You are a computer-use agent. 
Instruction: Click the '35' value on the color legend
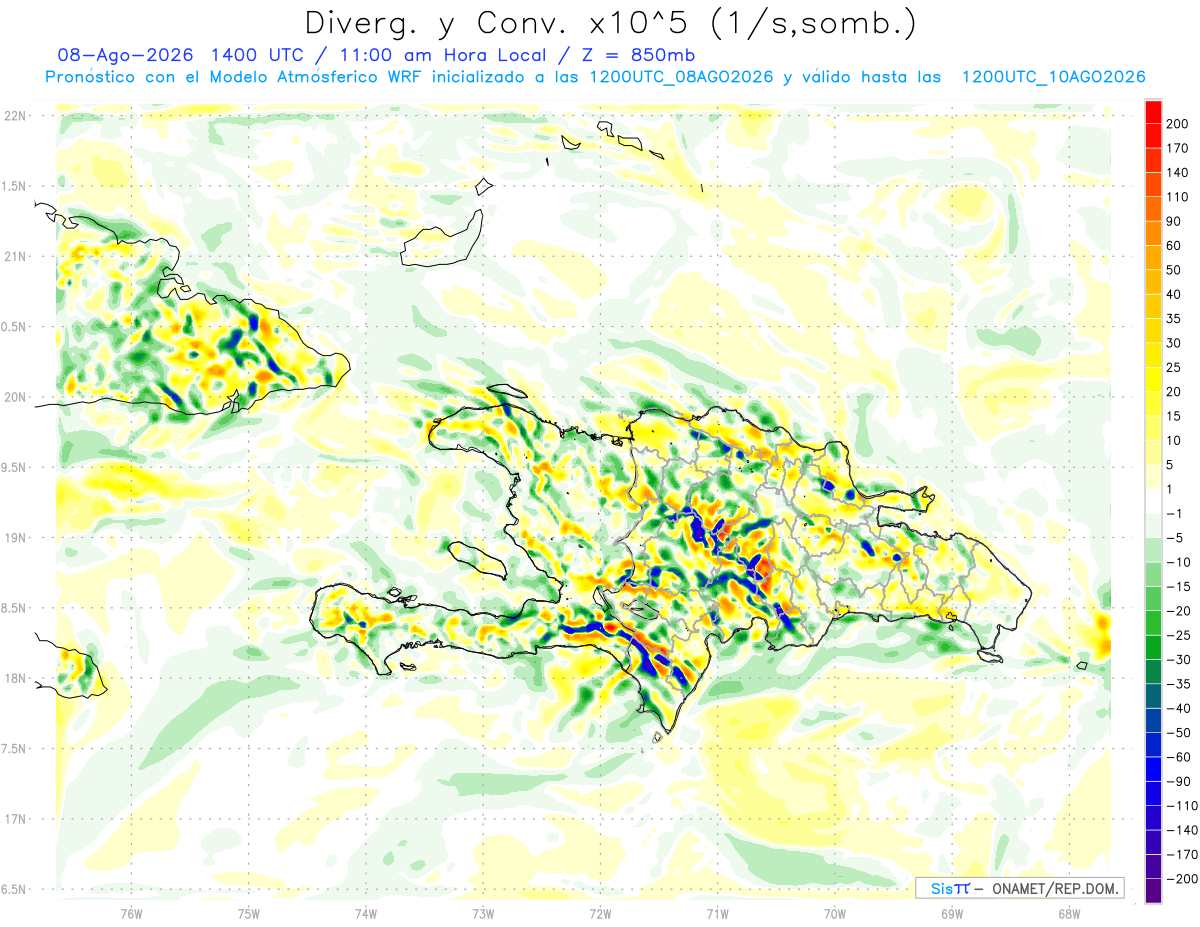pyautogui.click(x=1174, y=319)
